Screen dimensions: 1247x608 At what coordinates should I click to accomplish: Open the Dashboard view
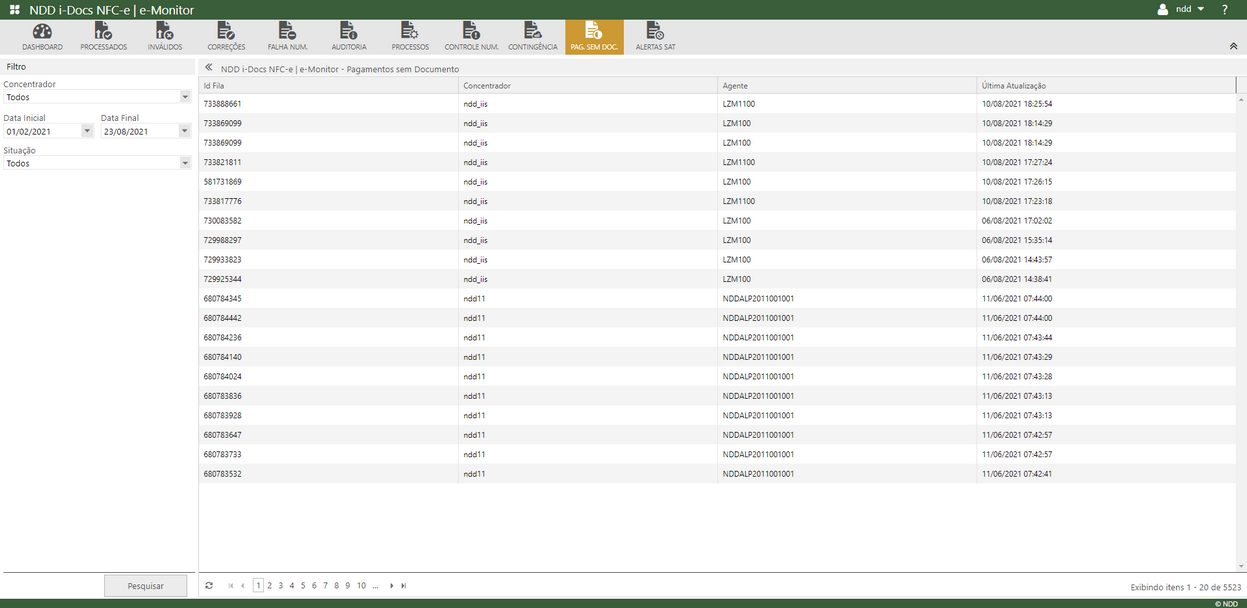click(42, 37)
